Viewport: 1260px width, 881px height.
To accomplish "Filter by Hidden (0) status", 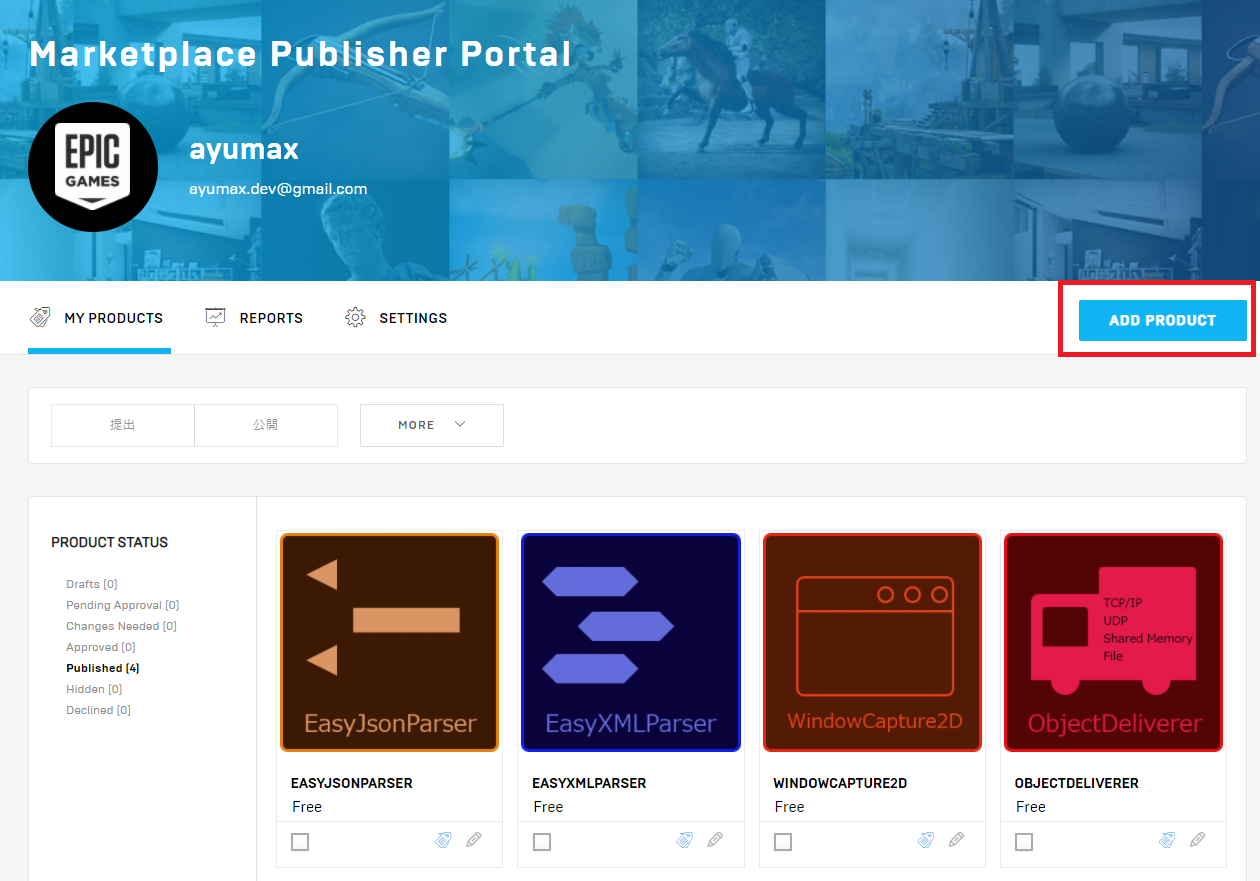I will 94,689.
